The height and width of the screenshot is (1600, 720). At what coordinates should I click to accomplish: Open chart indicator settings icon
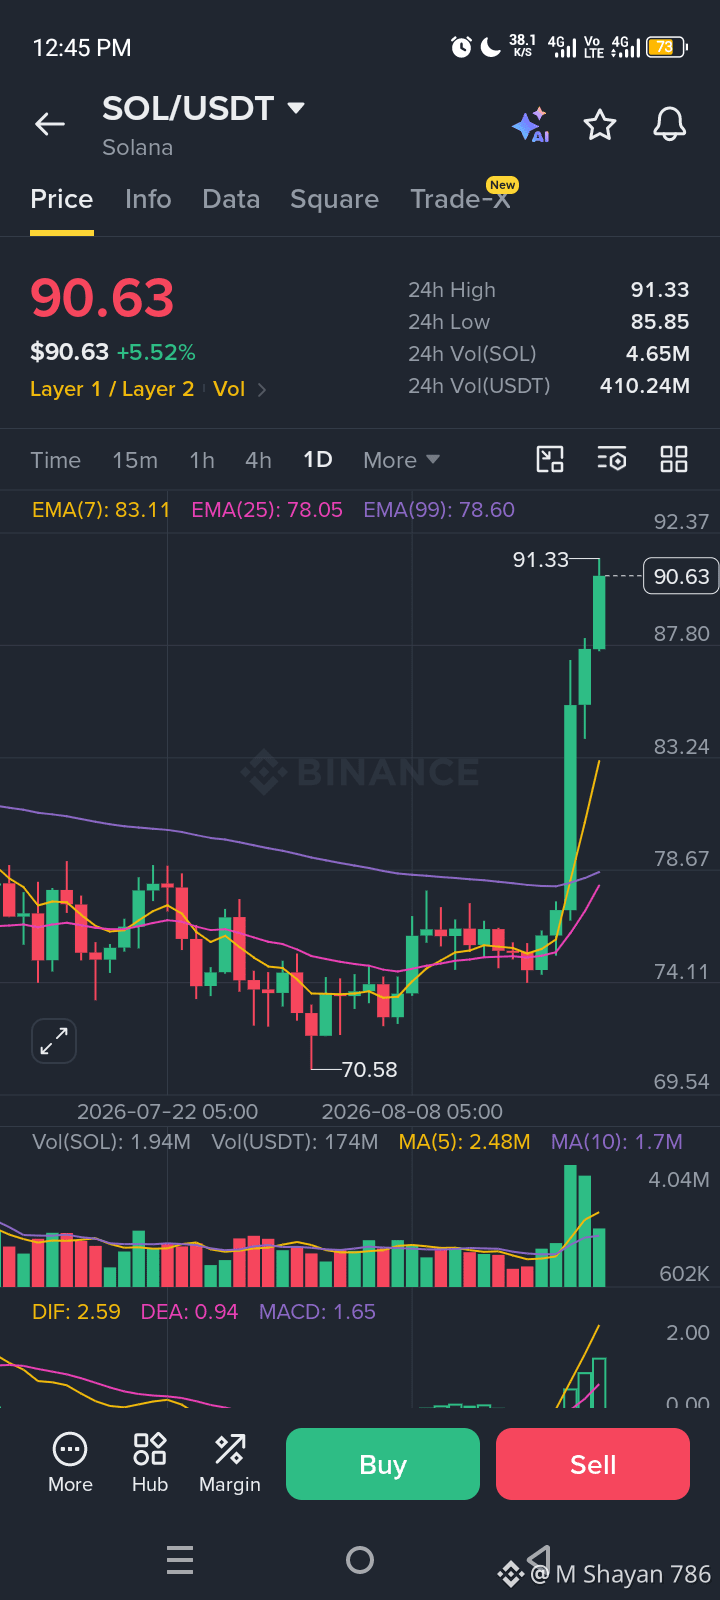point(611,459)
